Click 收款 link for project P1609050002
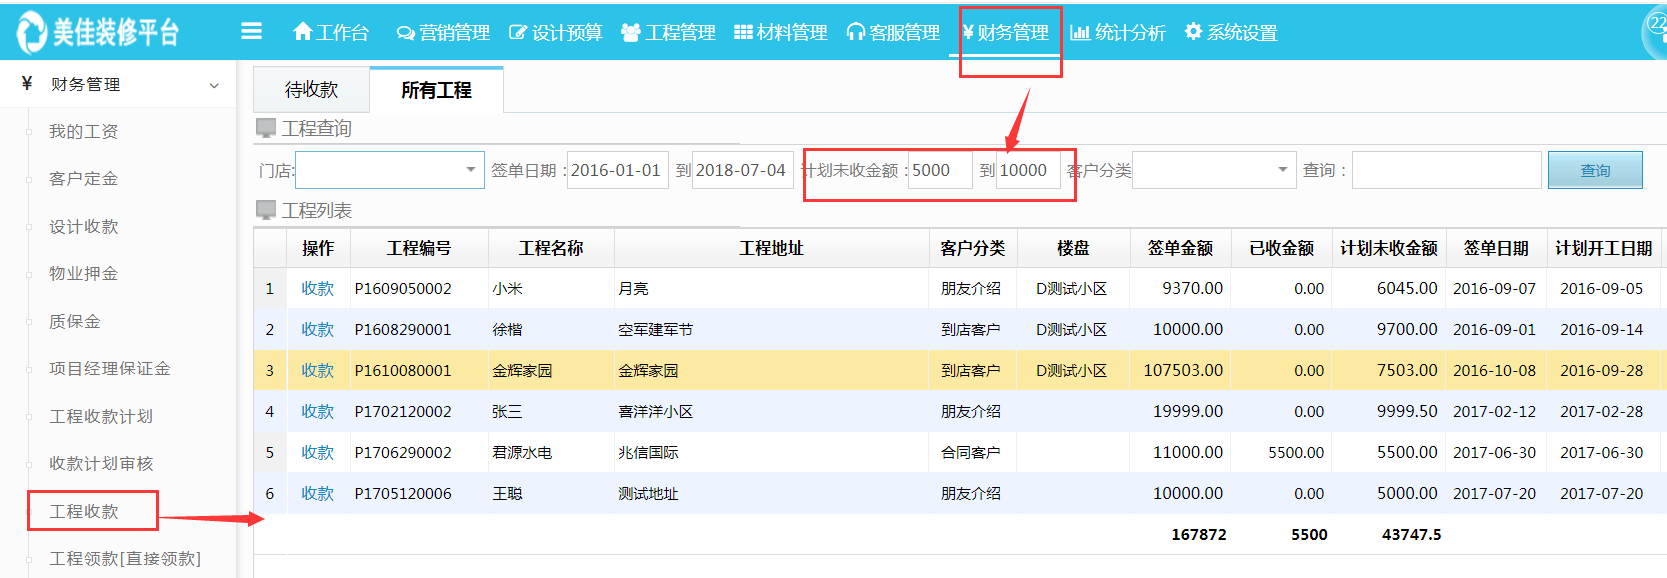The height and width of the screenshot is (578, 1667). tap(317, 288)
